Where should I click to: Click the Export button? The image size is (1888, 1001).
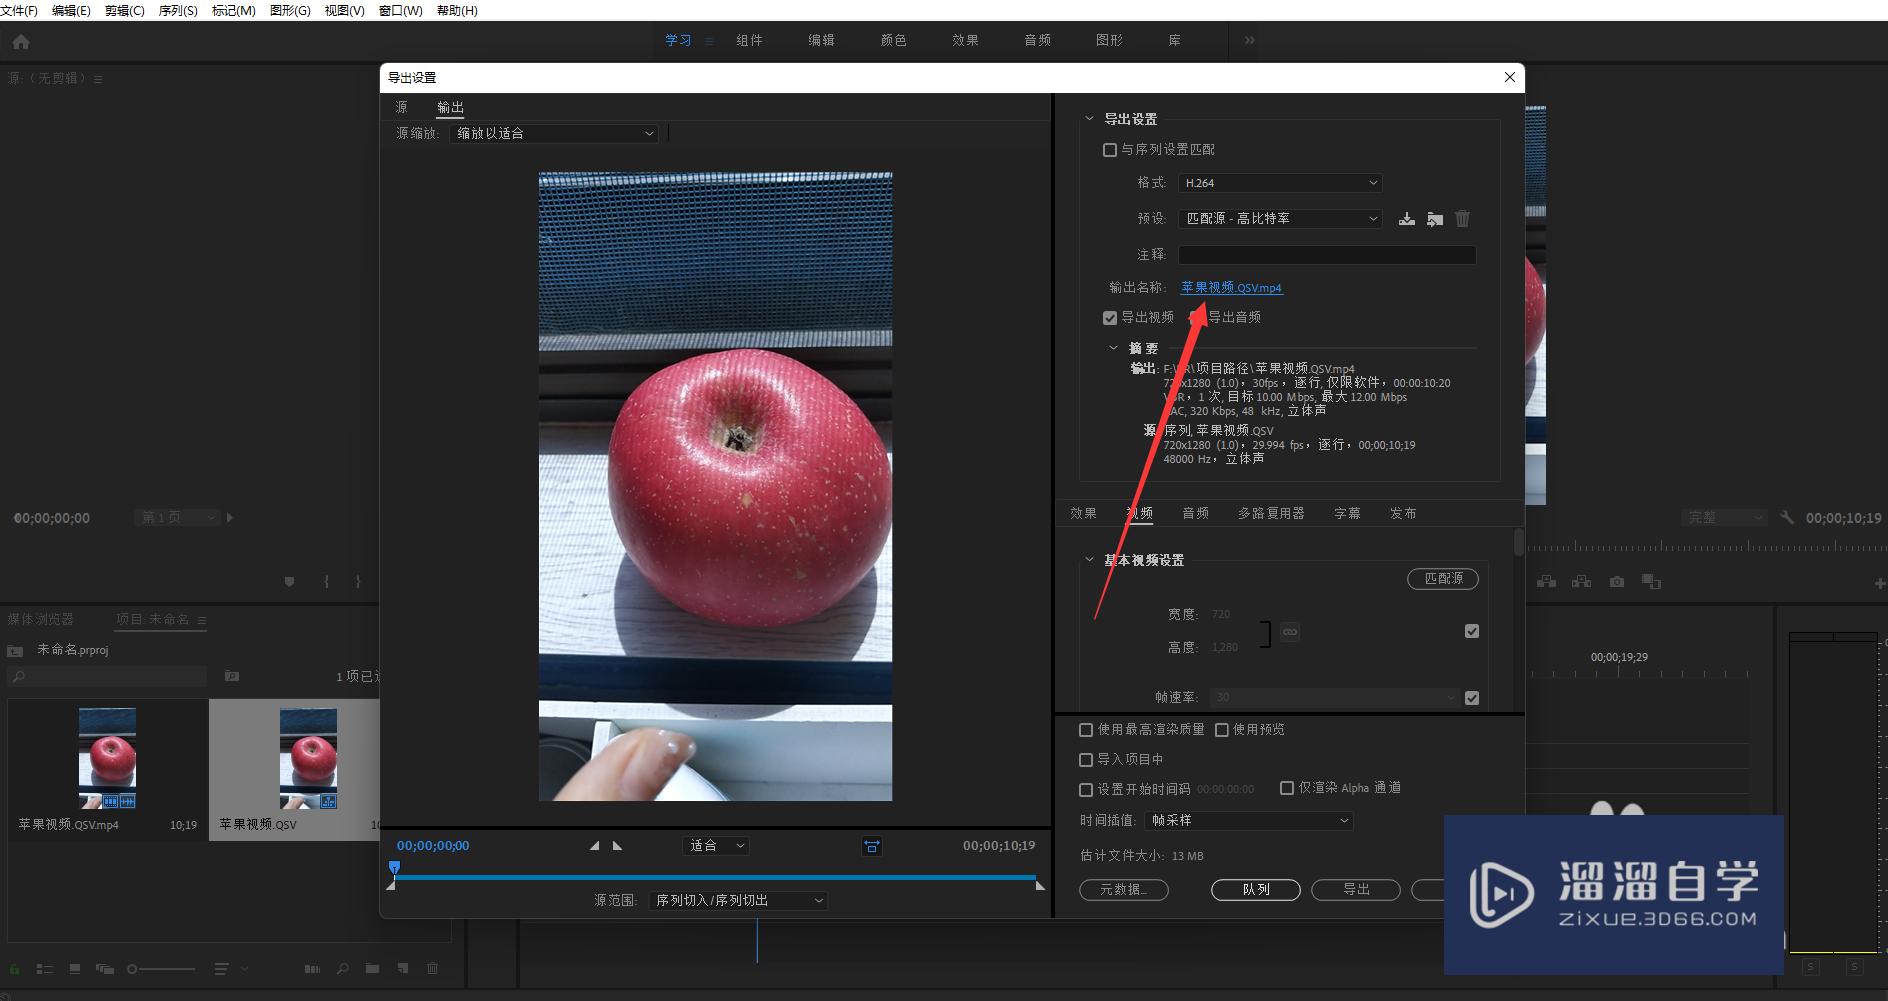point(1356,890)
